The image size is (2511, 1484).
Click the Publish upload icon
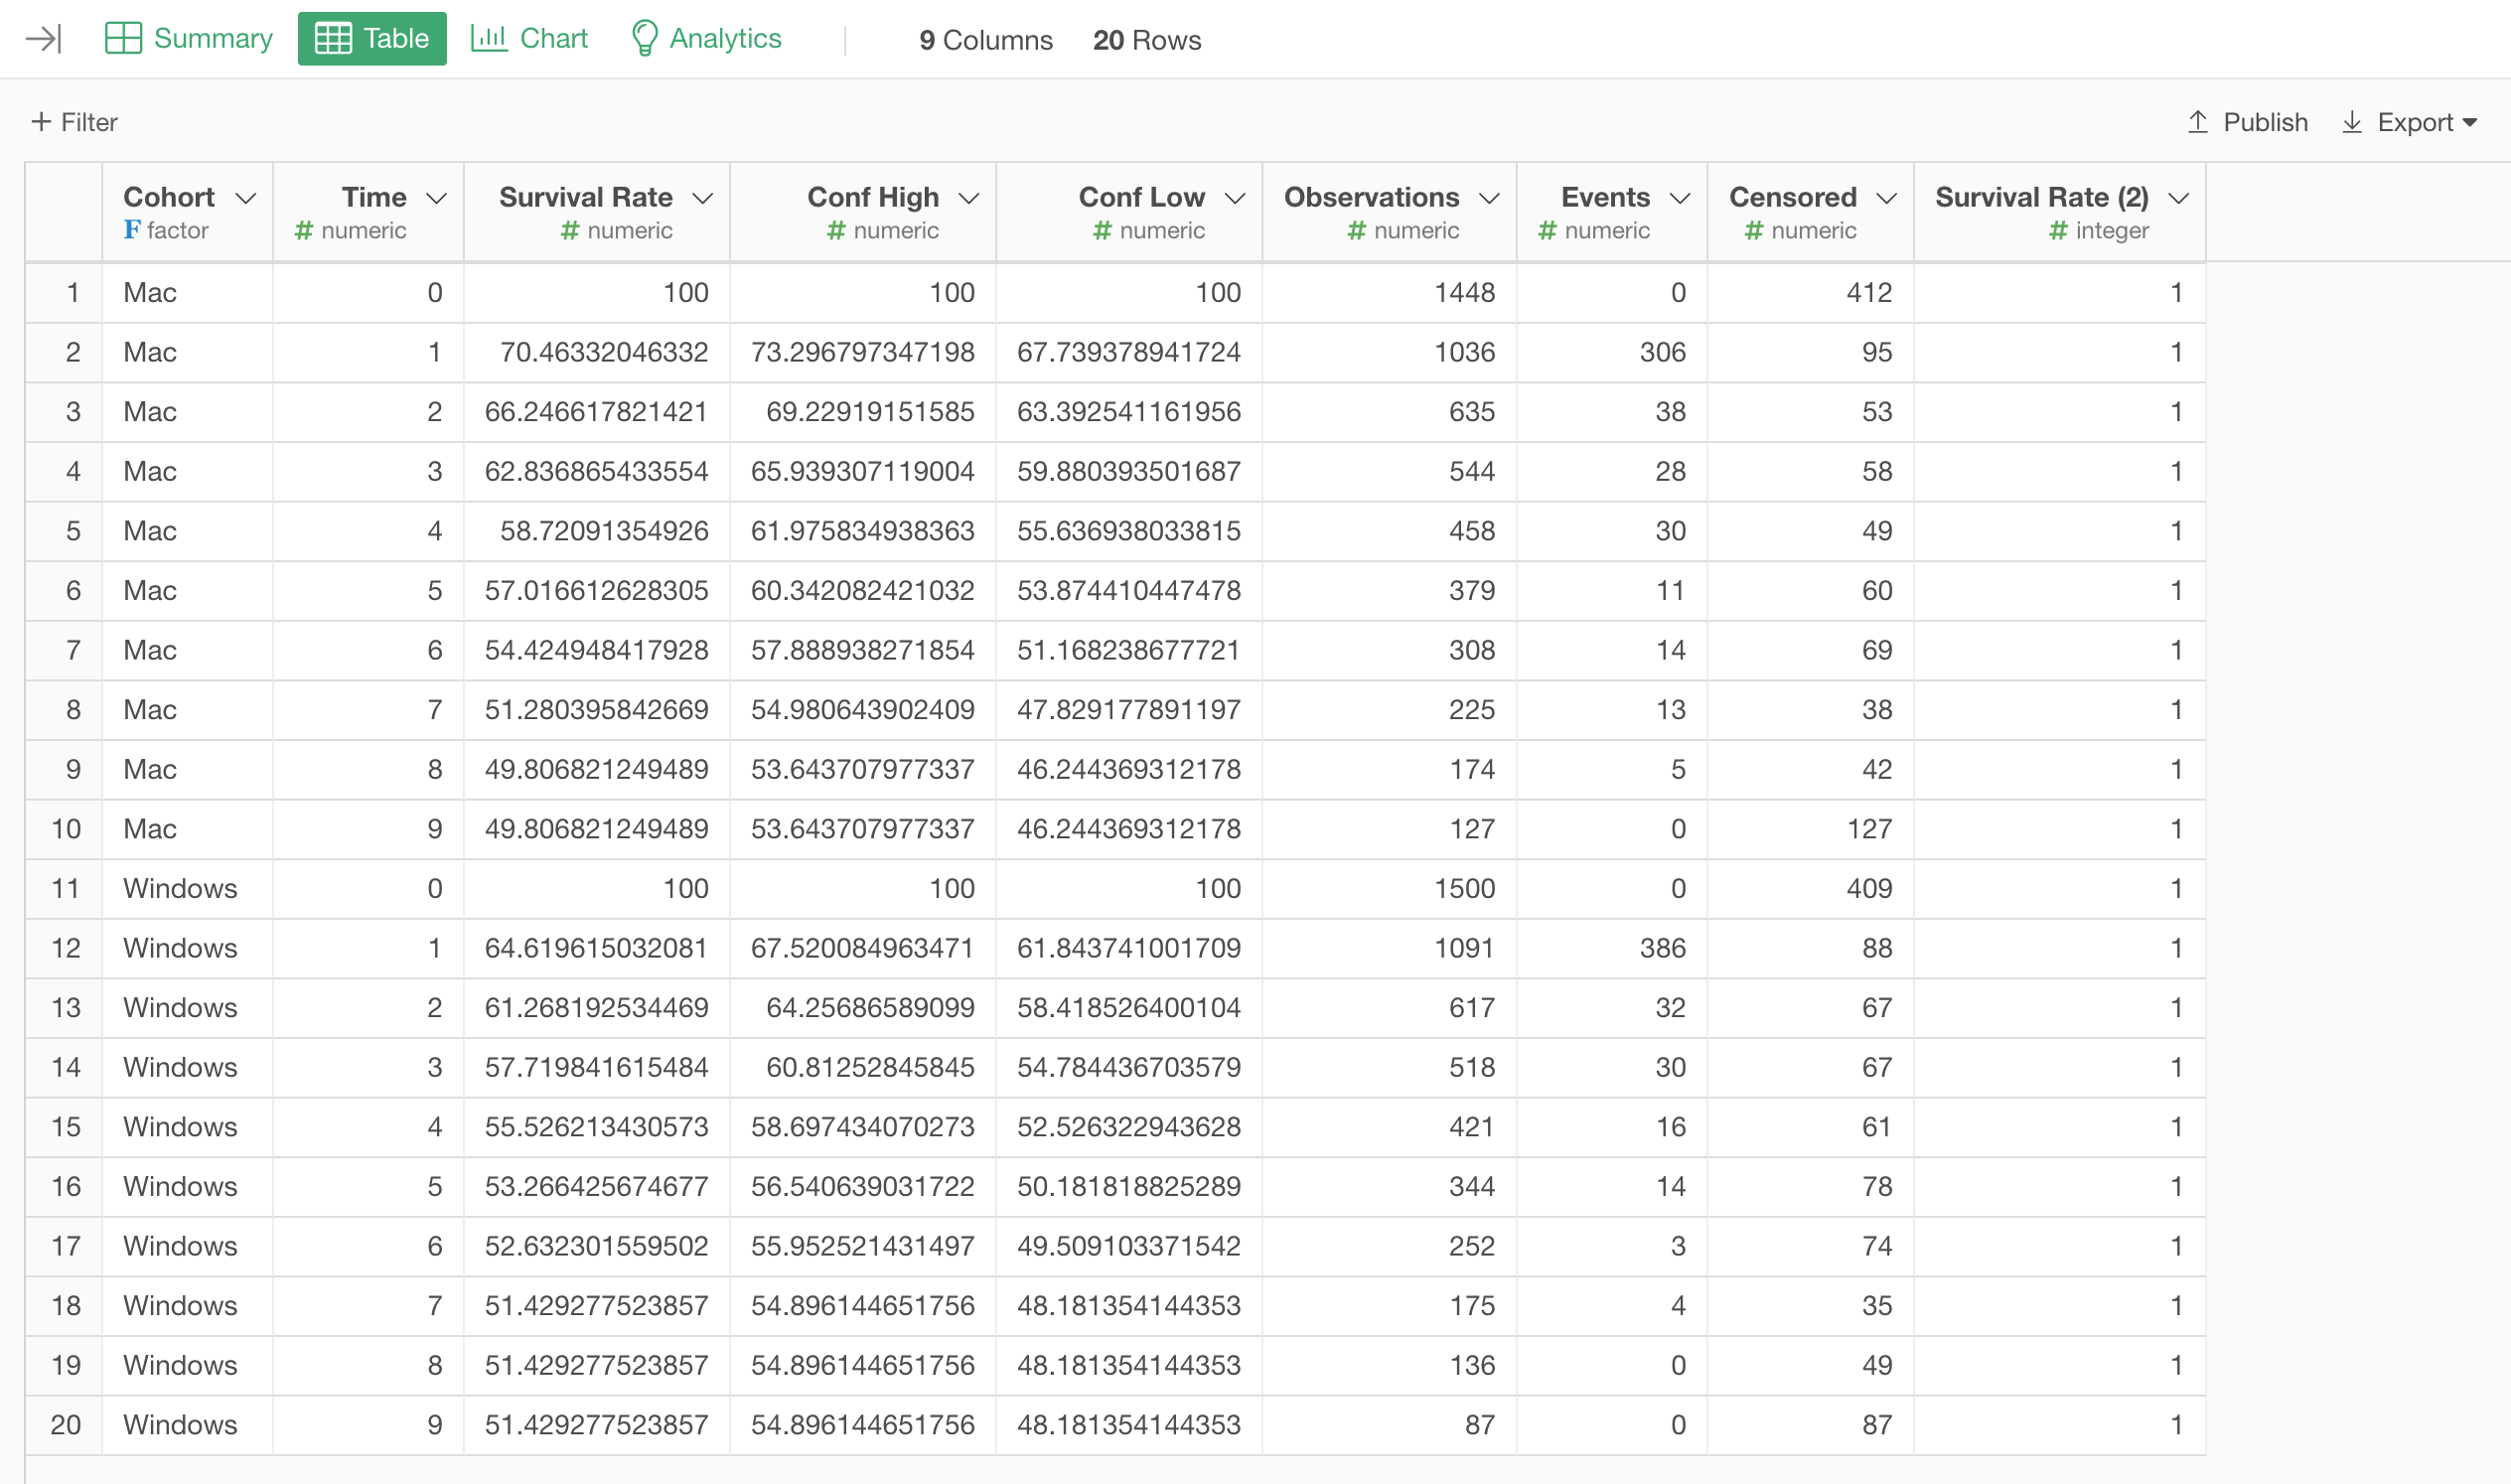click(x=2197, y=122)
